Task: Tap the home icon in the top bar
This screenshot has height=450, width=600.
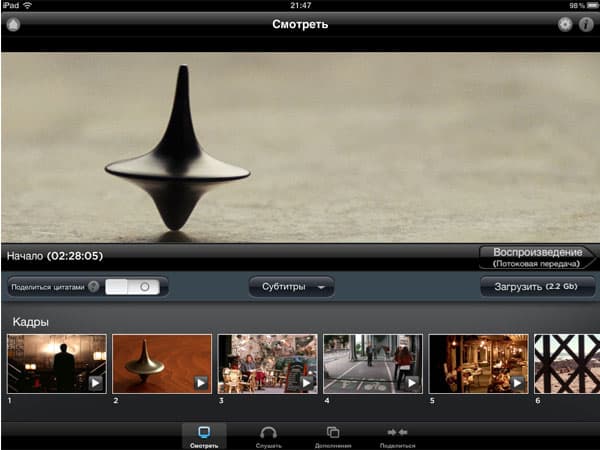Action: tap(13, 24)
